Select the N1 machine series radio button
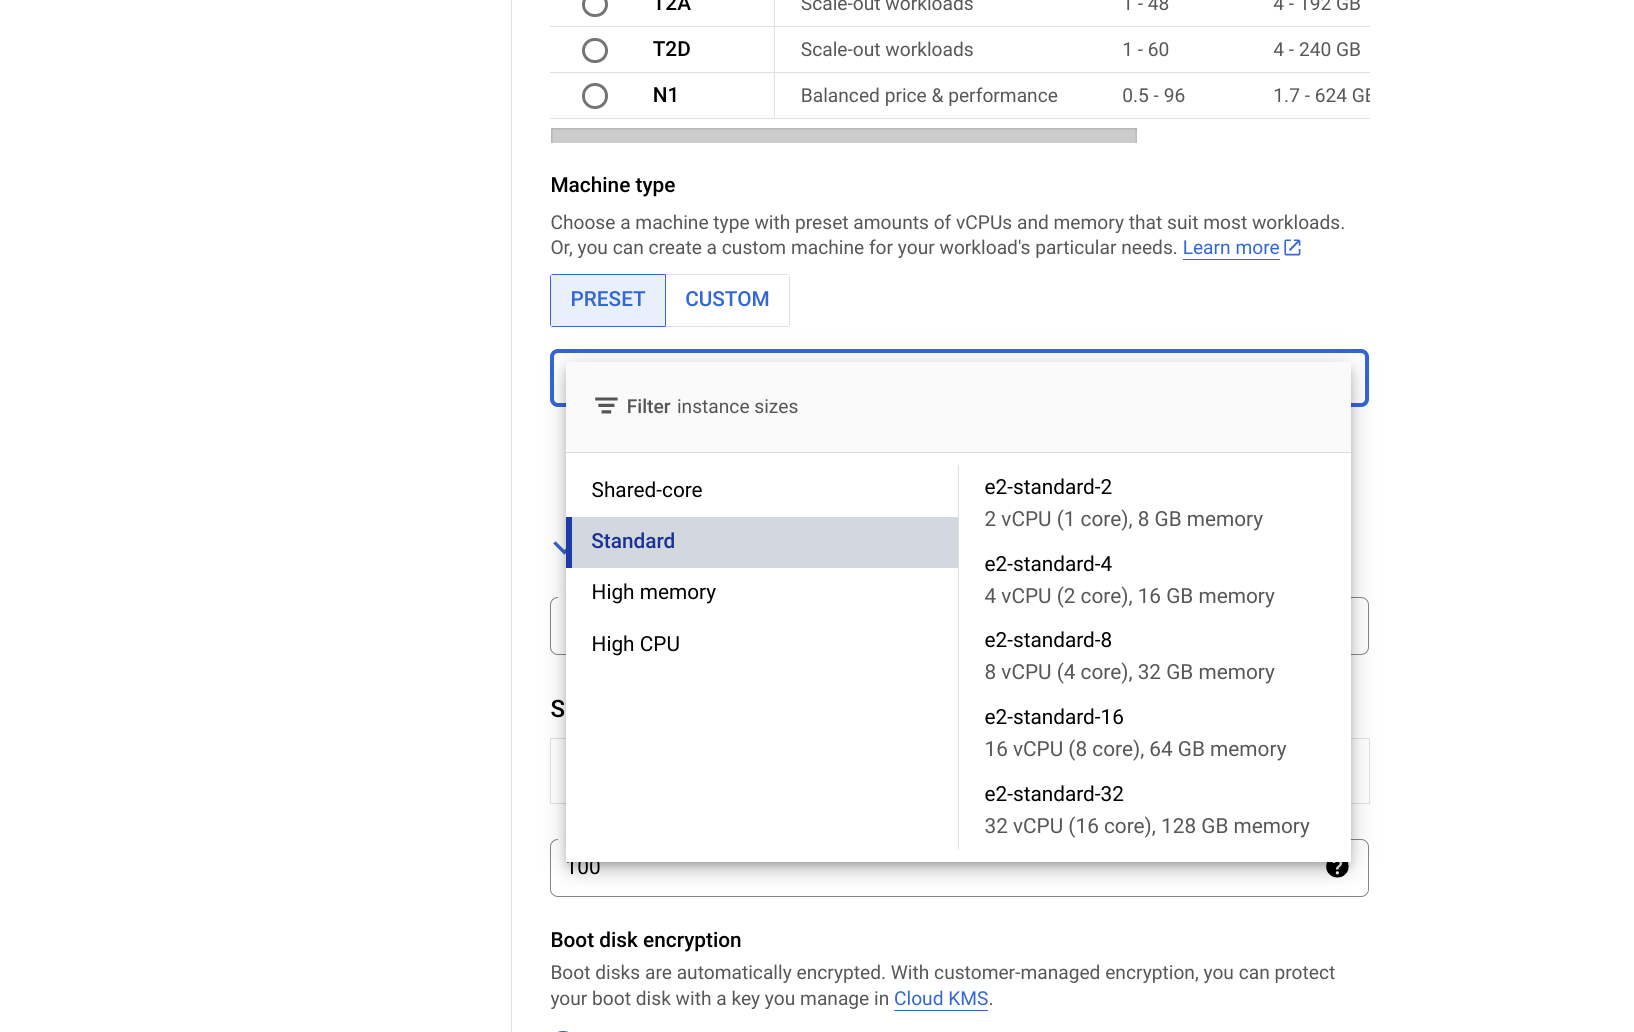This screenshot has width=1634, height=1032. 595,96
